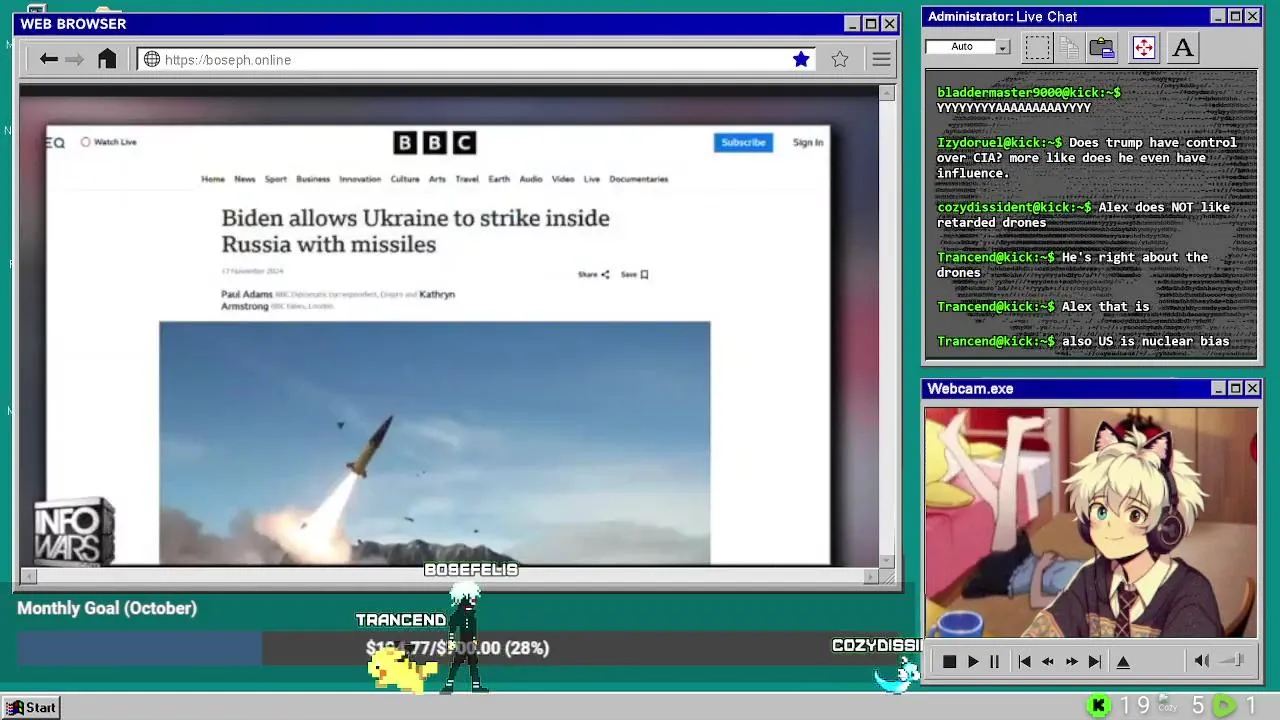Viewport: 1280px width, 720px height.
Task: Open the BBC Documentaries nav item
Action: pyautogui.click(x=639, y=179)
